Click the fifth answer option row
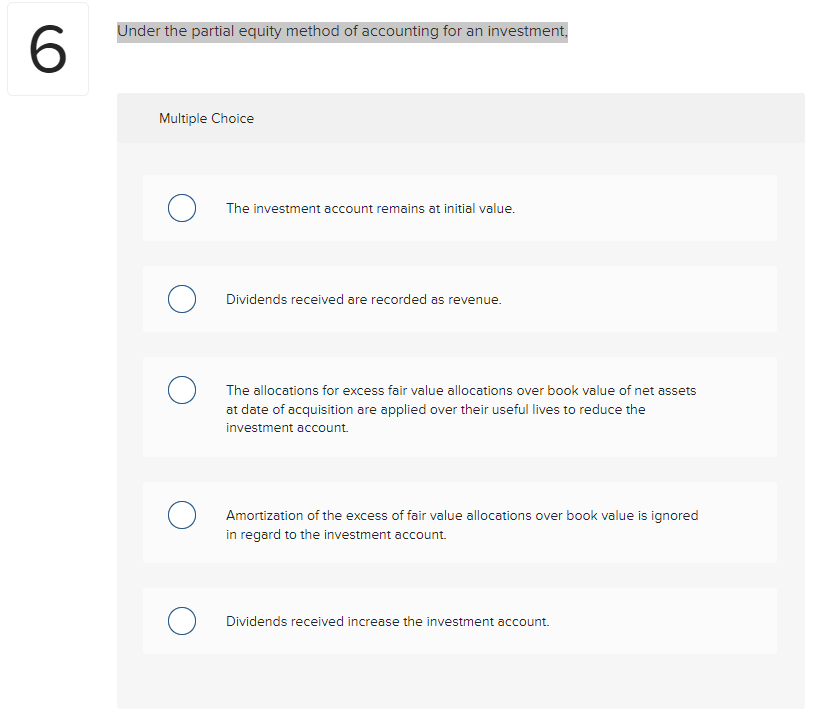Screen dimensions: 820x722 click(460, 621)
